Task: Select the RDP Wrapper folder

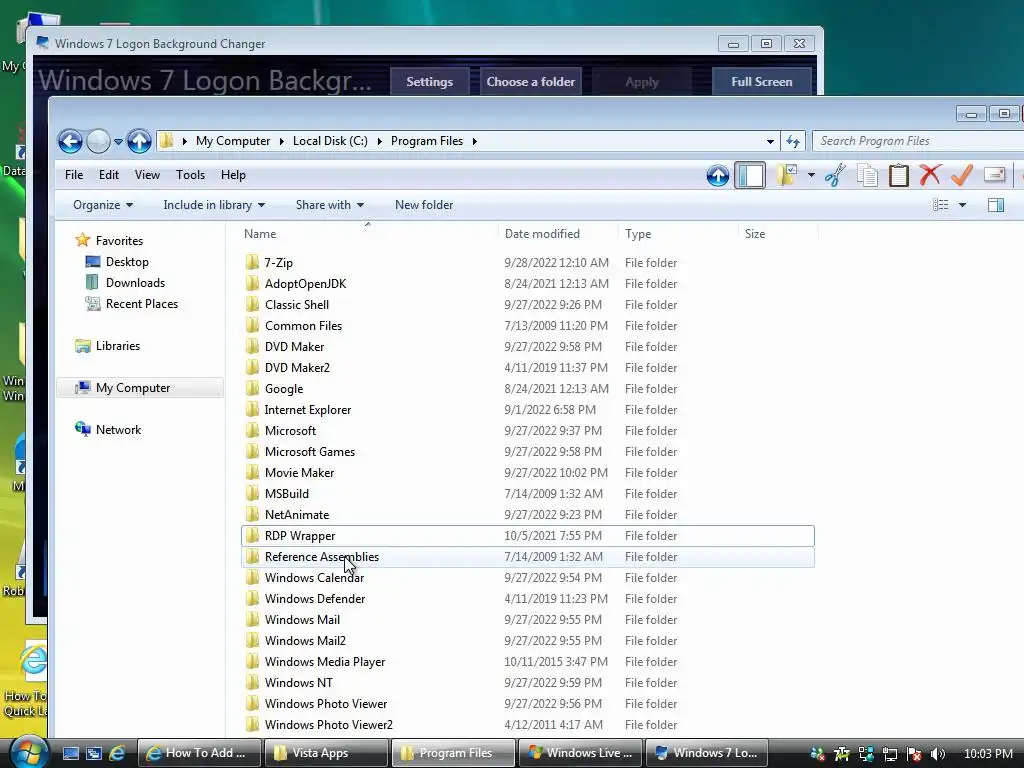Action: [x=528, y=536]
